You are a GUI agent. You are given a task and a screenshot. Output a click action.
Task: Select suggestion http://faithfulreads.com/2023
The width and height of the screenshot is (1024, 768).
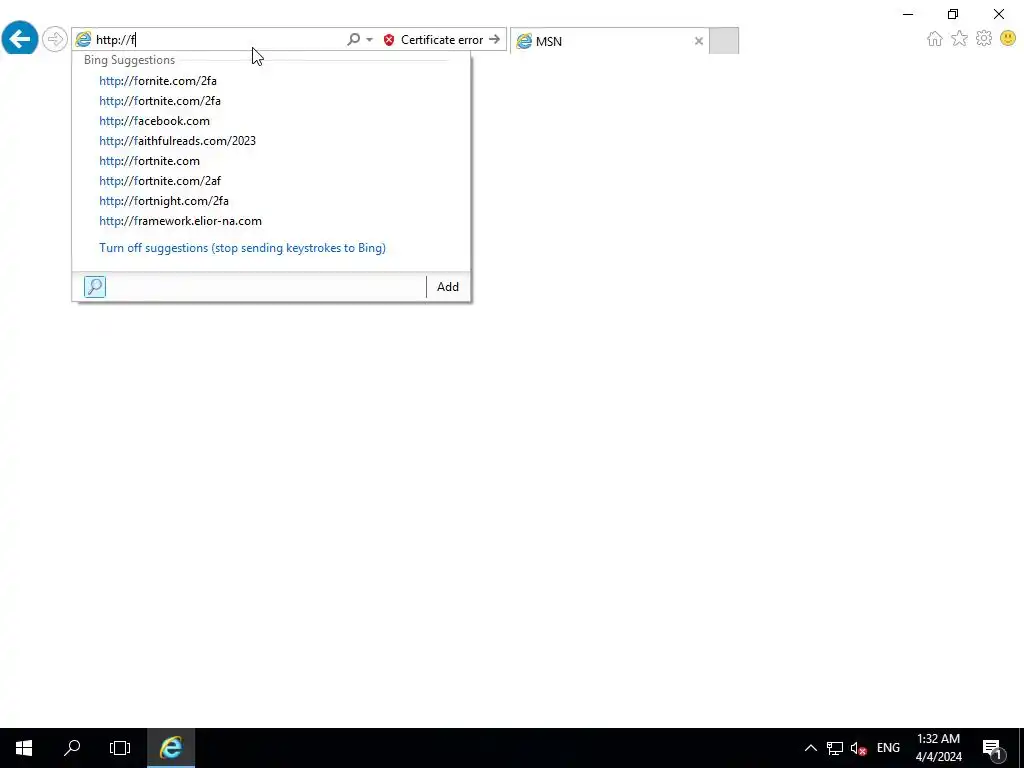(x=178, y=141)
